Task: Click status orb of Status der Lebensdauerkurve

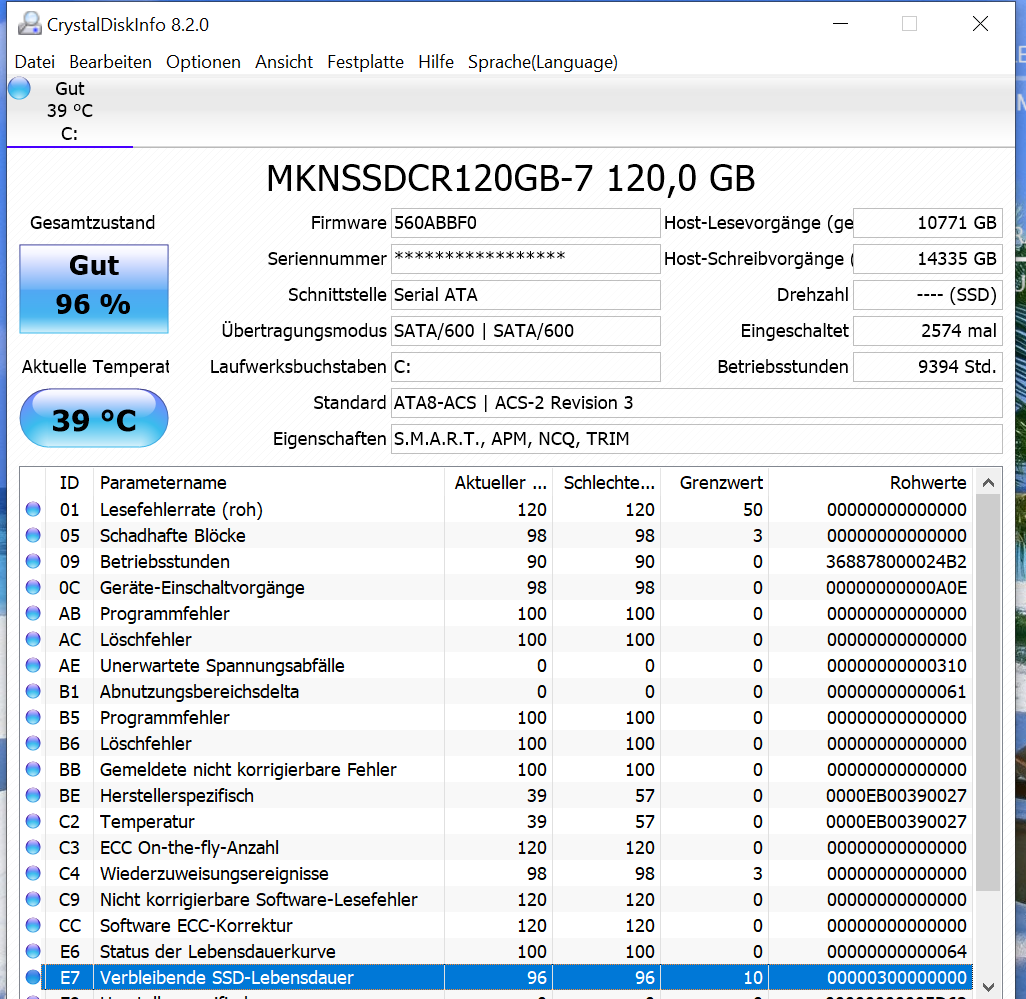Action: click(x=33, y=951)
